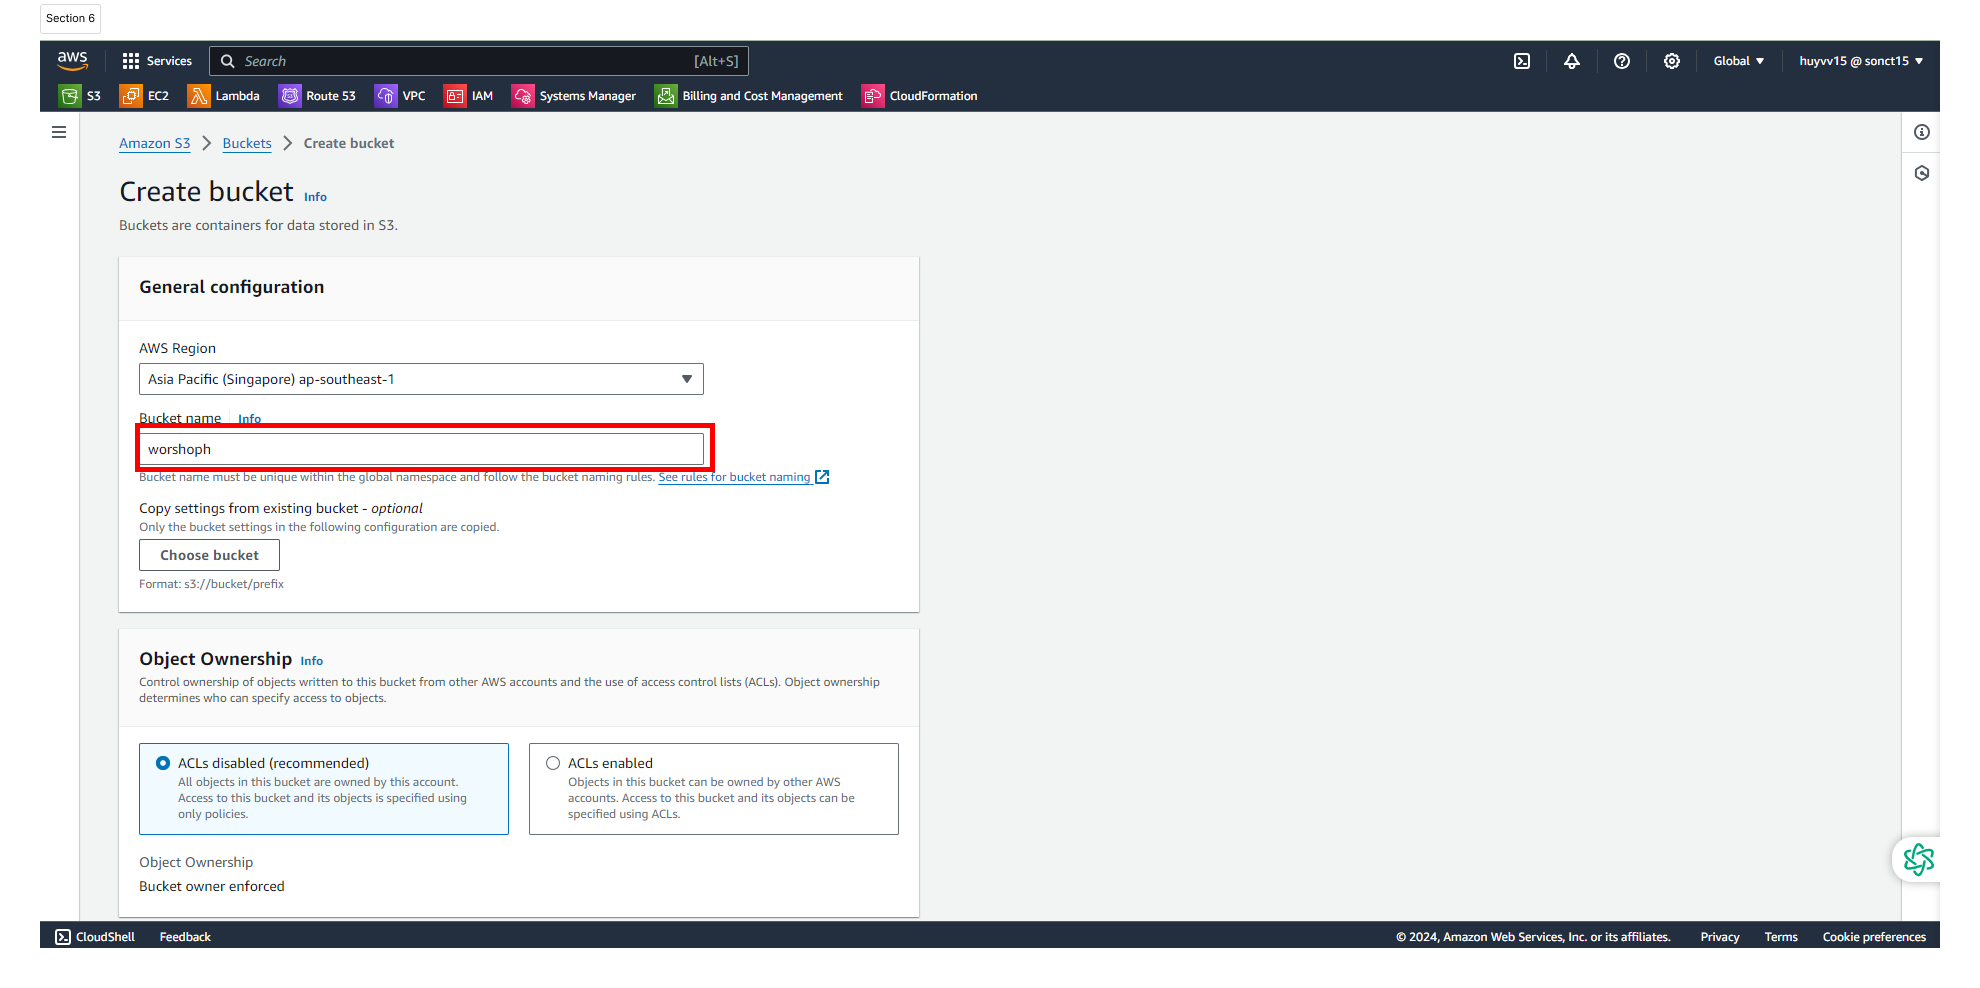Screen dimensions: 1980x988
Task: Click the search magnifier icon
Action: tap(228, 61)
